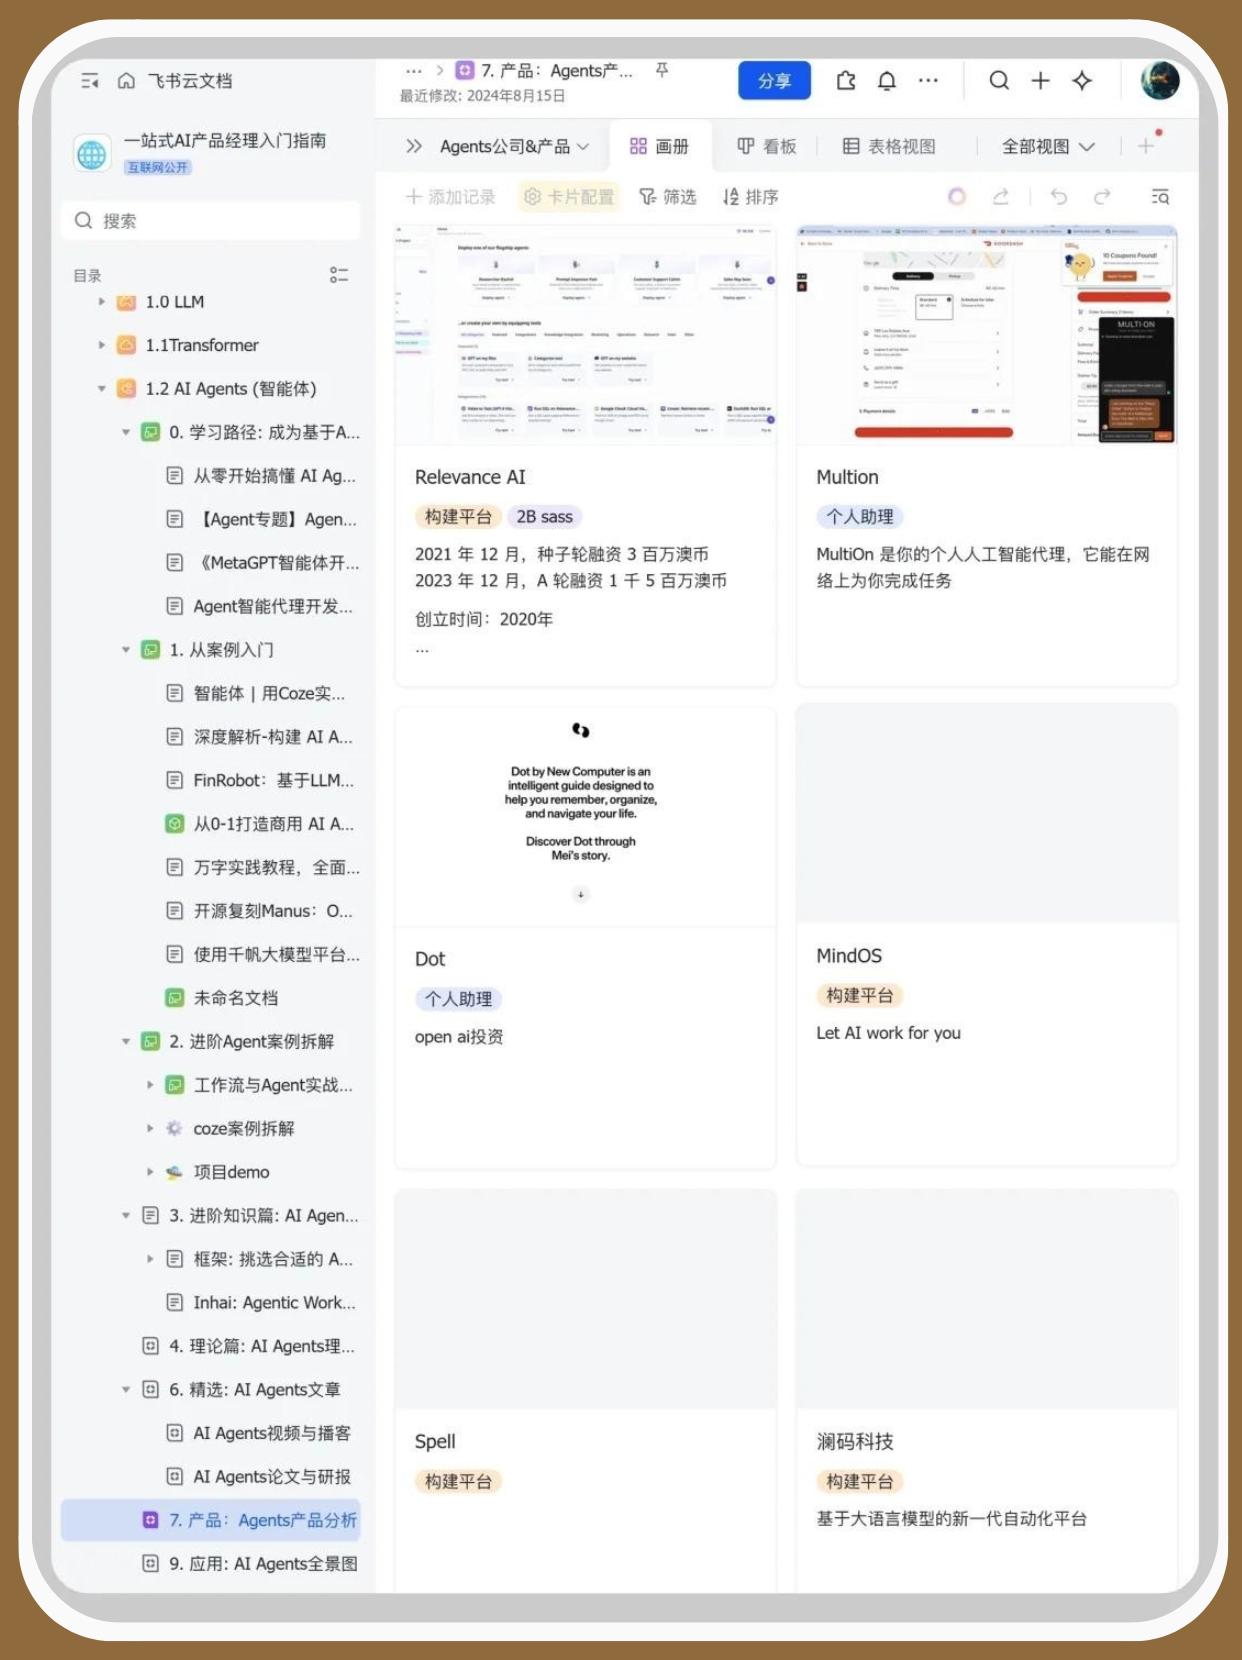Click the 澜码科技 card title
1242x1660 pixels.
[x=855, y=1441]
